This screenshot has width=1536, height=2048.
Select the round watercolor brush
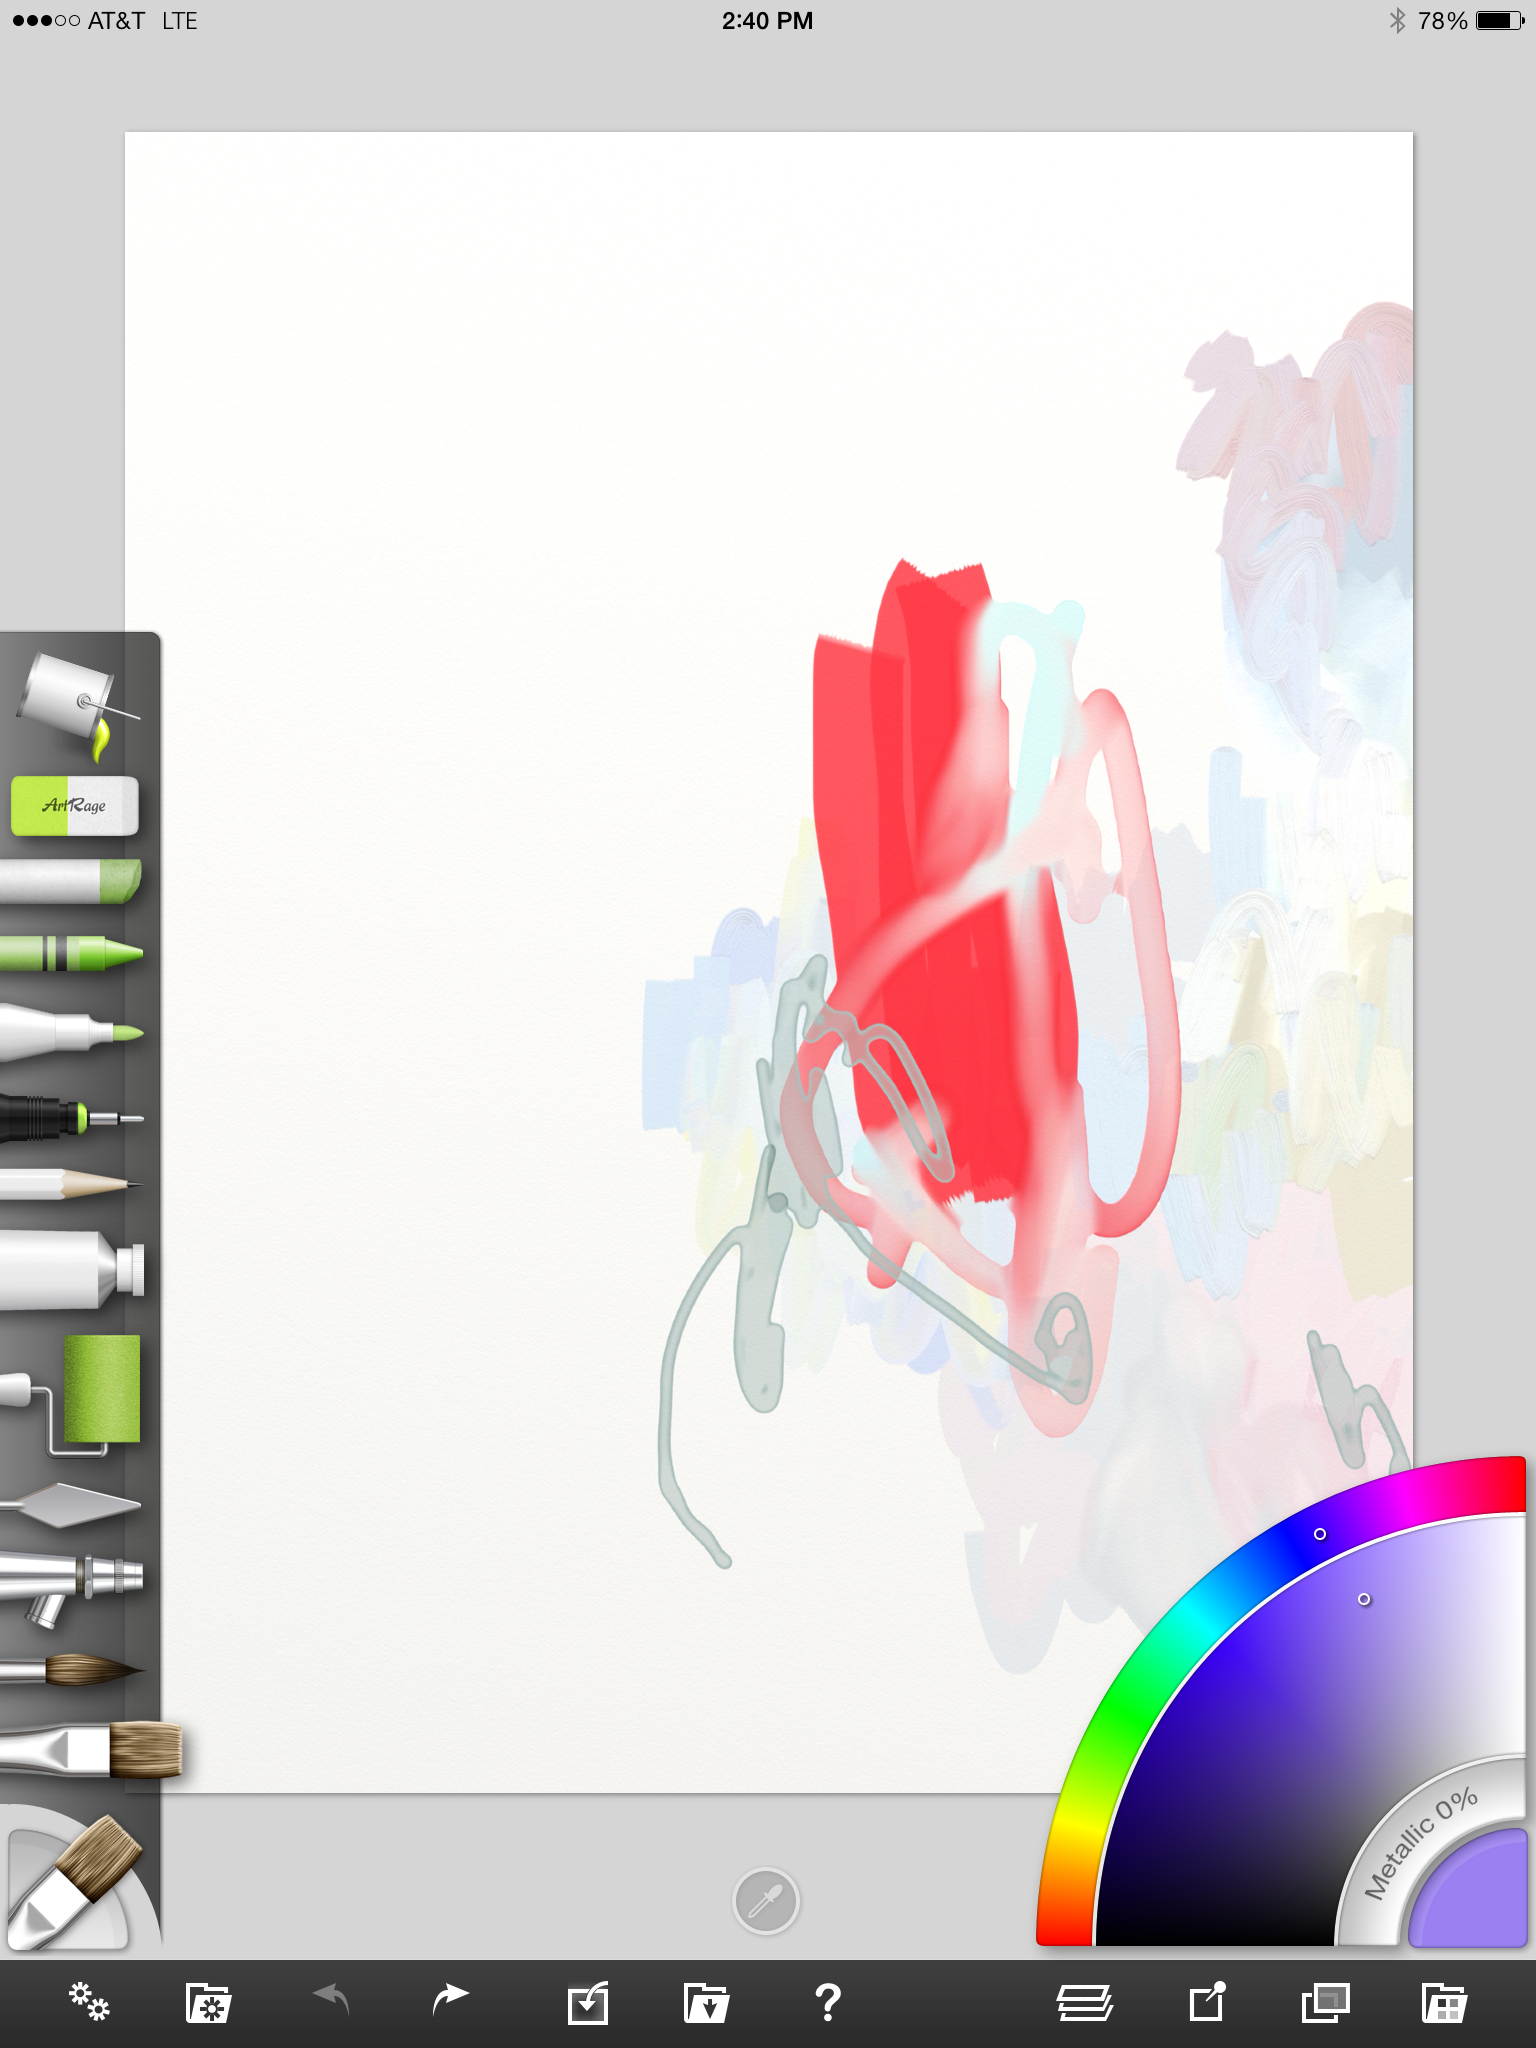pos(72,1670)
